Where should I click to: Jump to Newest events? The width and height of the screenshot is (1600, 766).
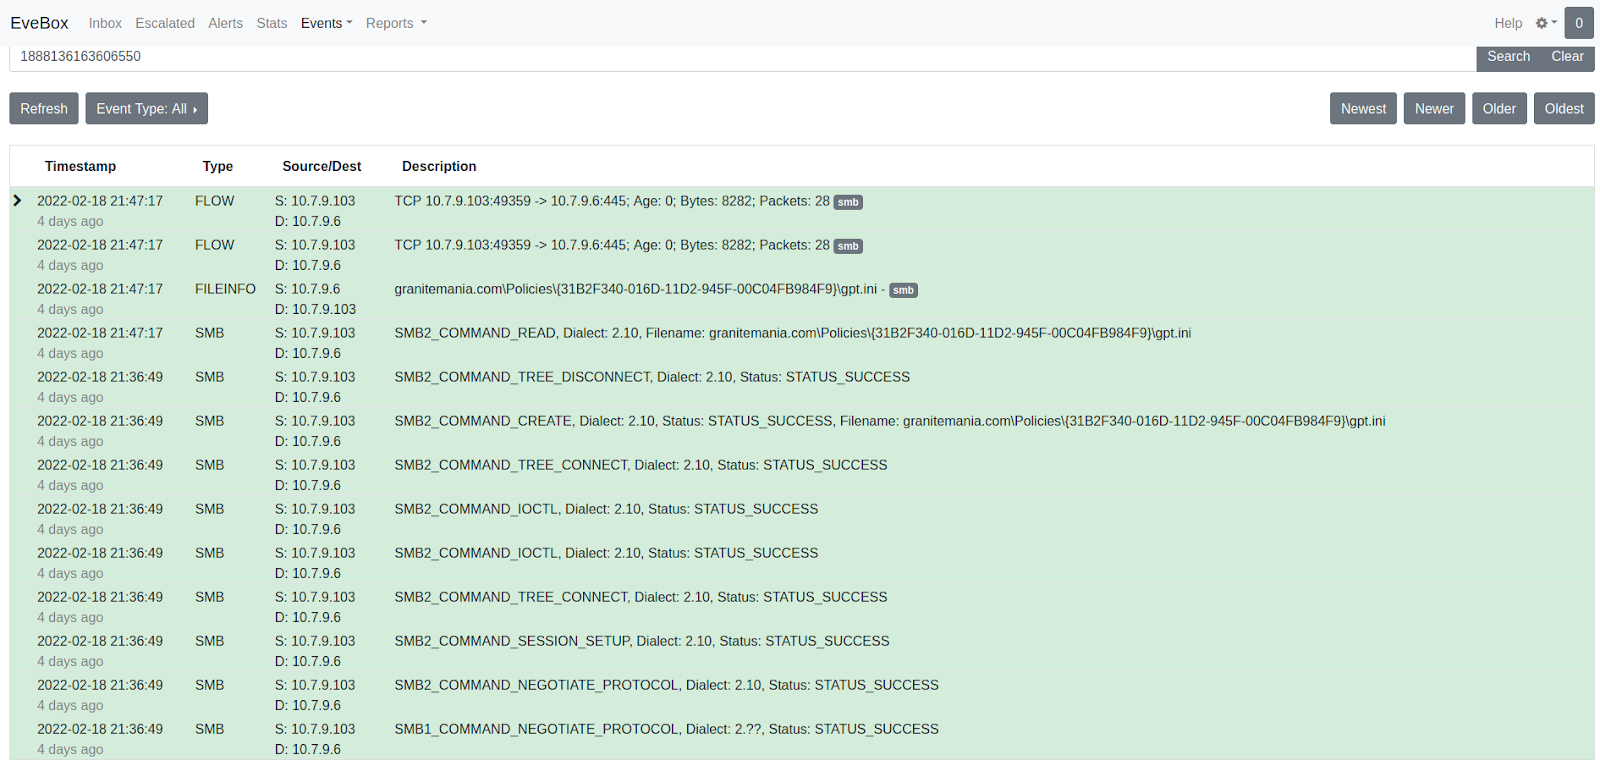click(1363, 108)
